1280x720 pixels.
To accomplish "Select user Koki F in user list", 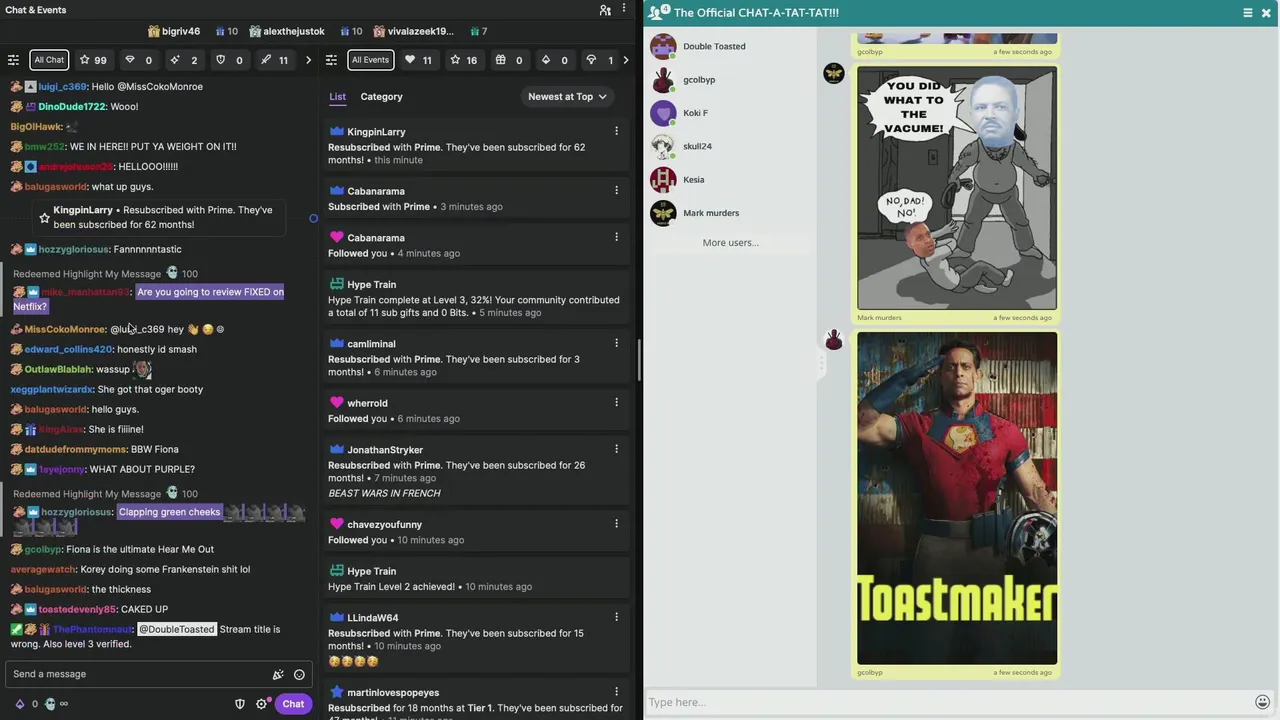I will pyautogui.click(x=730, y=113).
